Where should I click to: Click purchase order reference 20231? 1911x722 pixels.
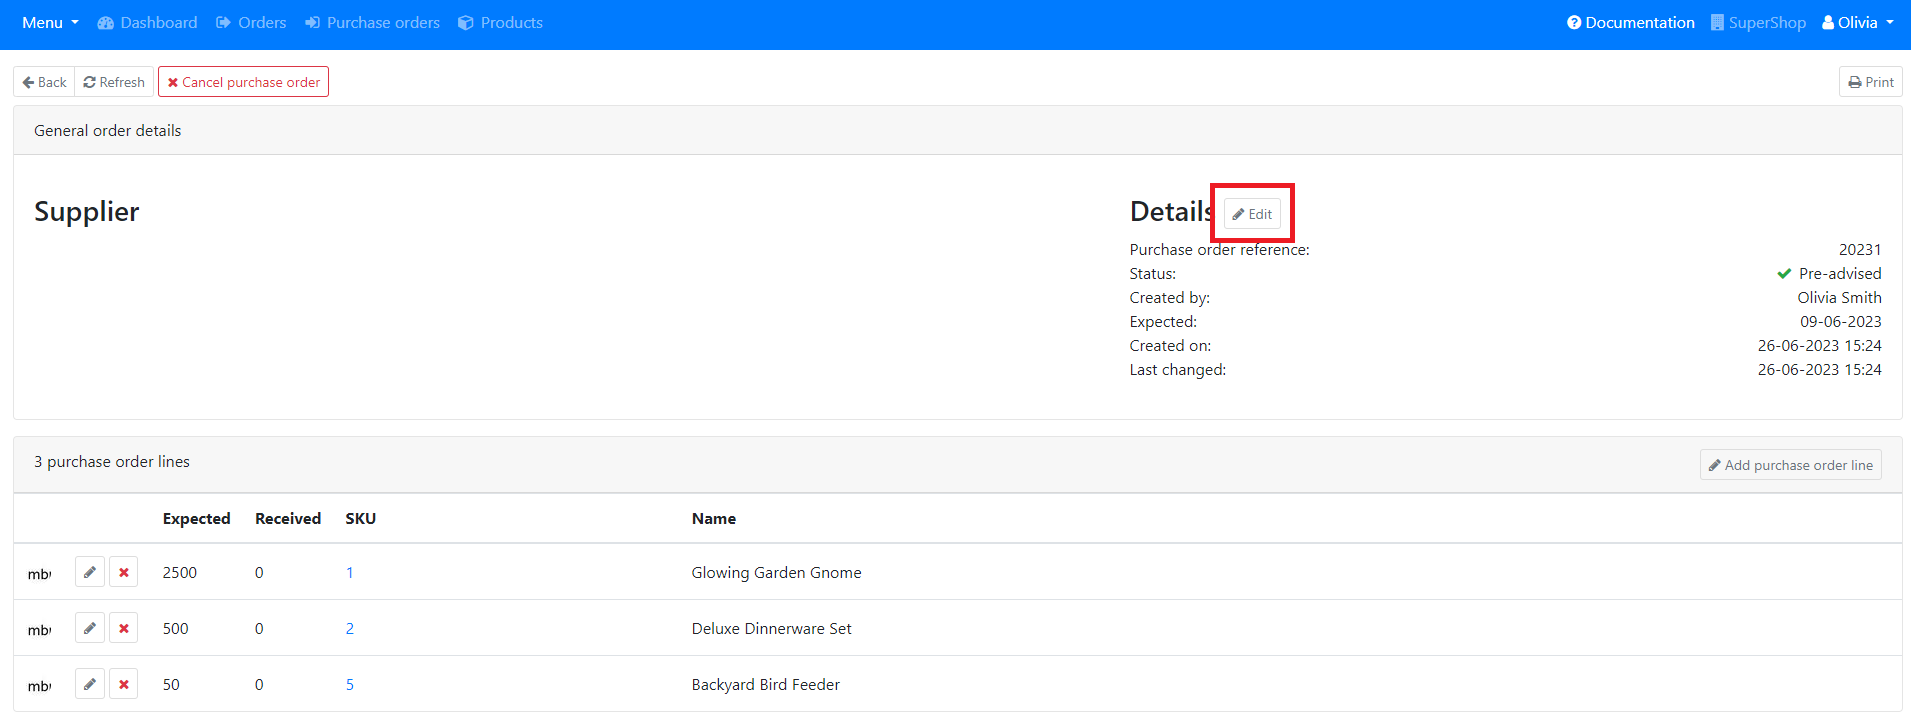point(1860,250)
